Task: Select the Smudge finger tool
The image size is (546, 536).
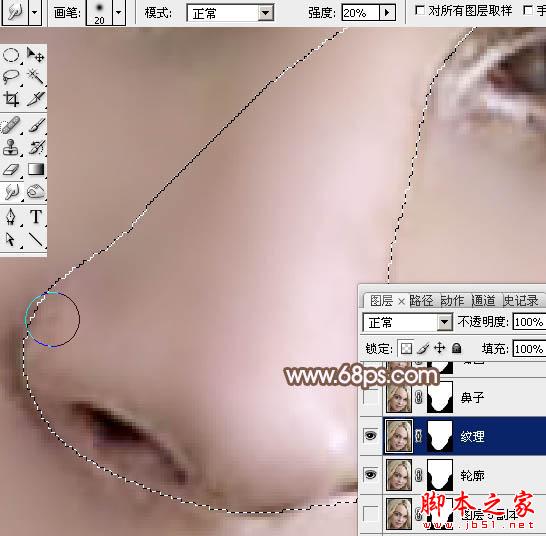Action: pyautogui.click(x=11, y=192)
